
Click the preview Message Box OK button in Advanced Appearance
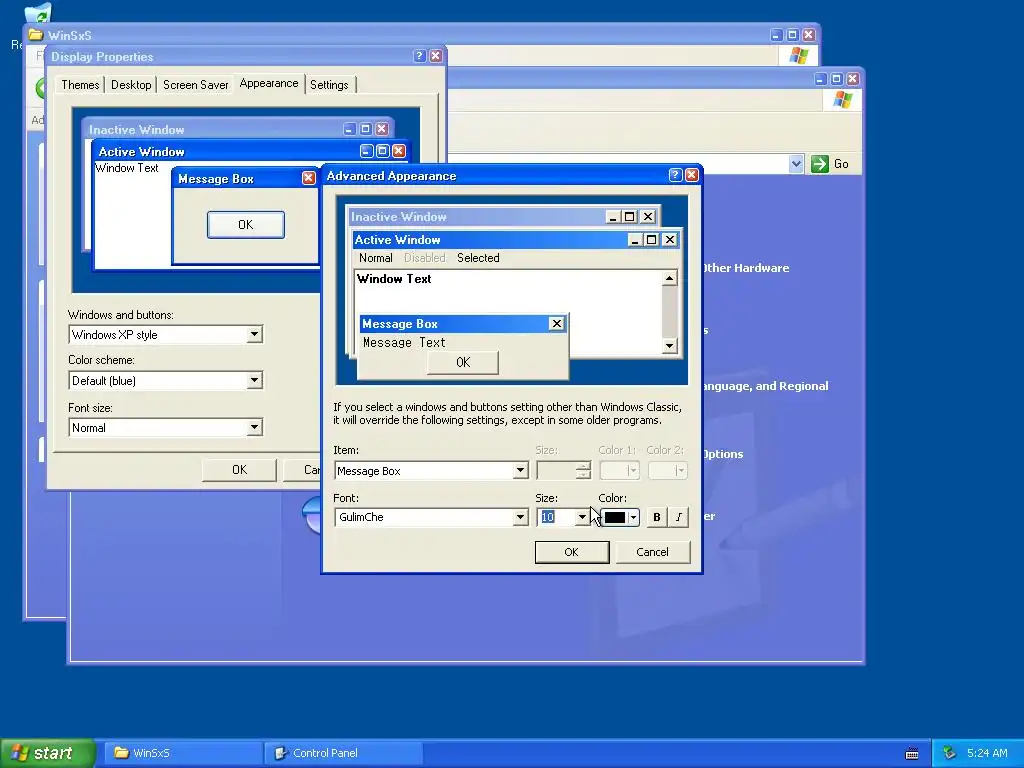[x=463, y=362]
